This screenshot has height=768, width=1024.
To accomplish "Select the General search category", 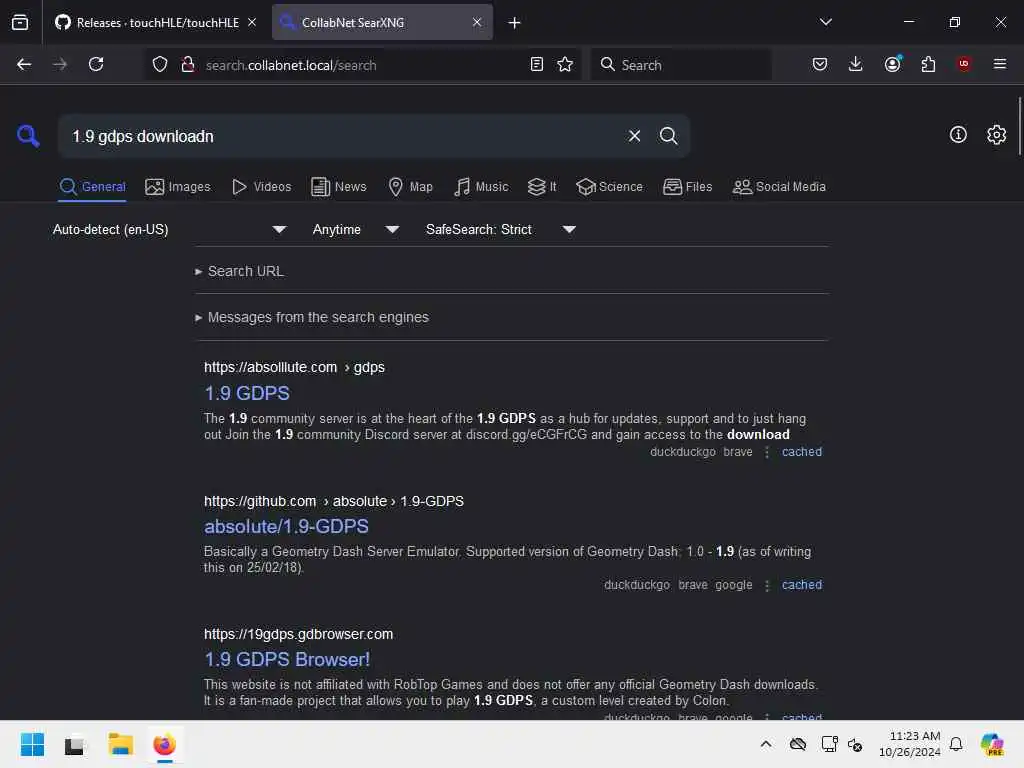I will [92, 187].
